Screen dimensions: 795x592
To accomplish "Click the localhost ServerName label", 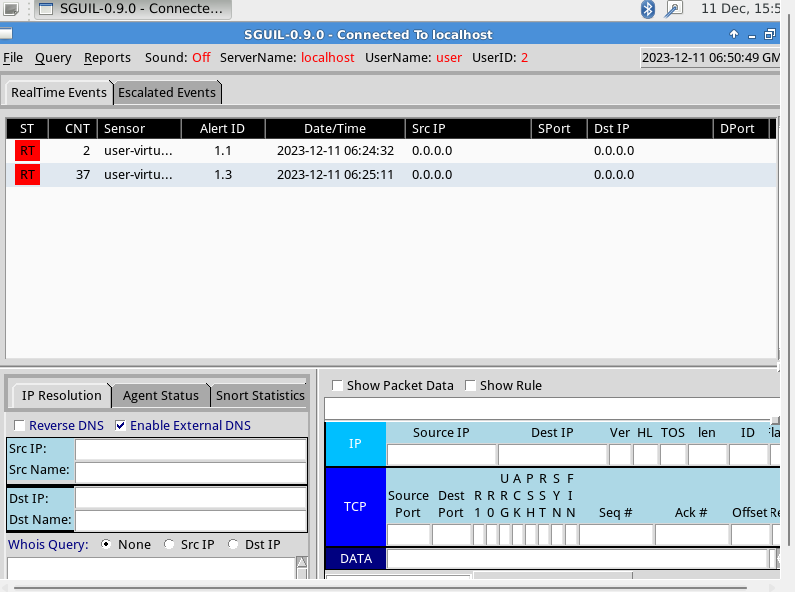I will (328, 58).
